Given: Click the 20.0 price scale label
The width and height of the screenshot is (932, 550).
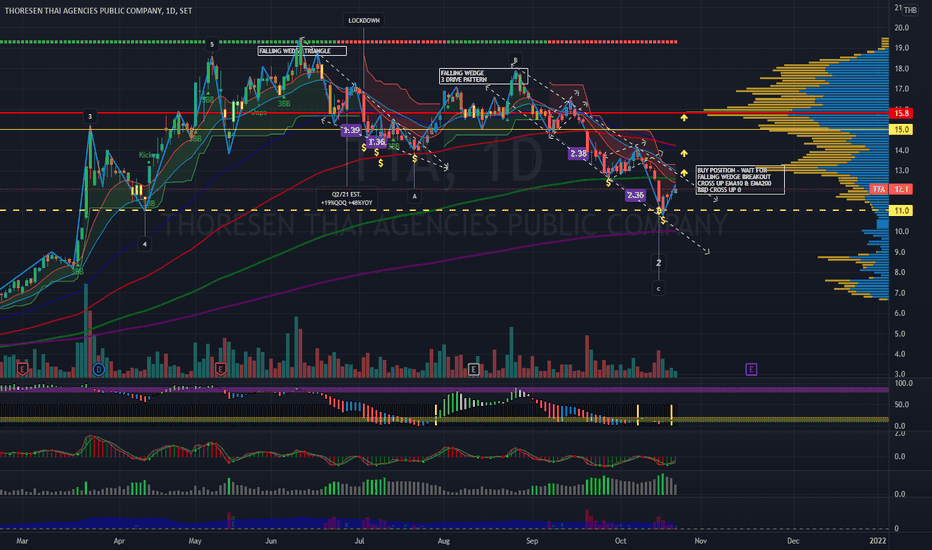Looking at the screenshot, I should [901, 28].
